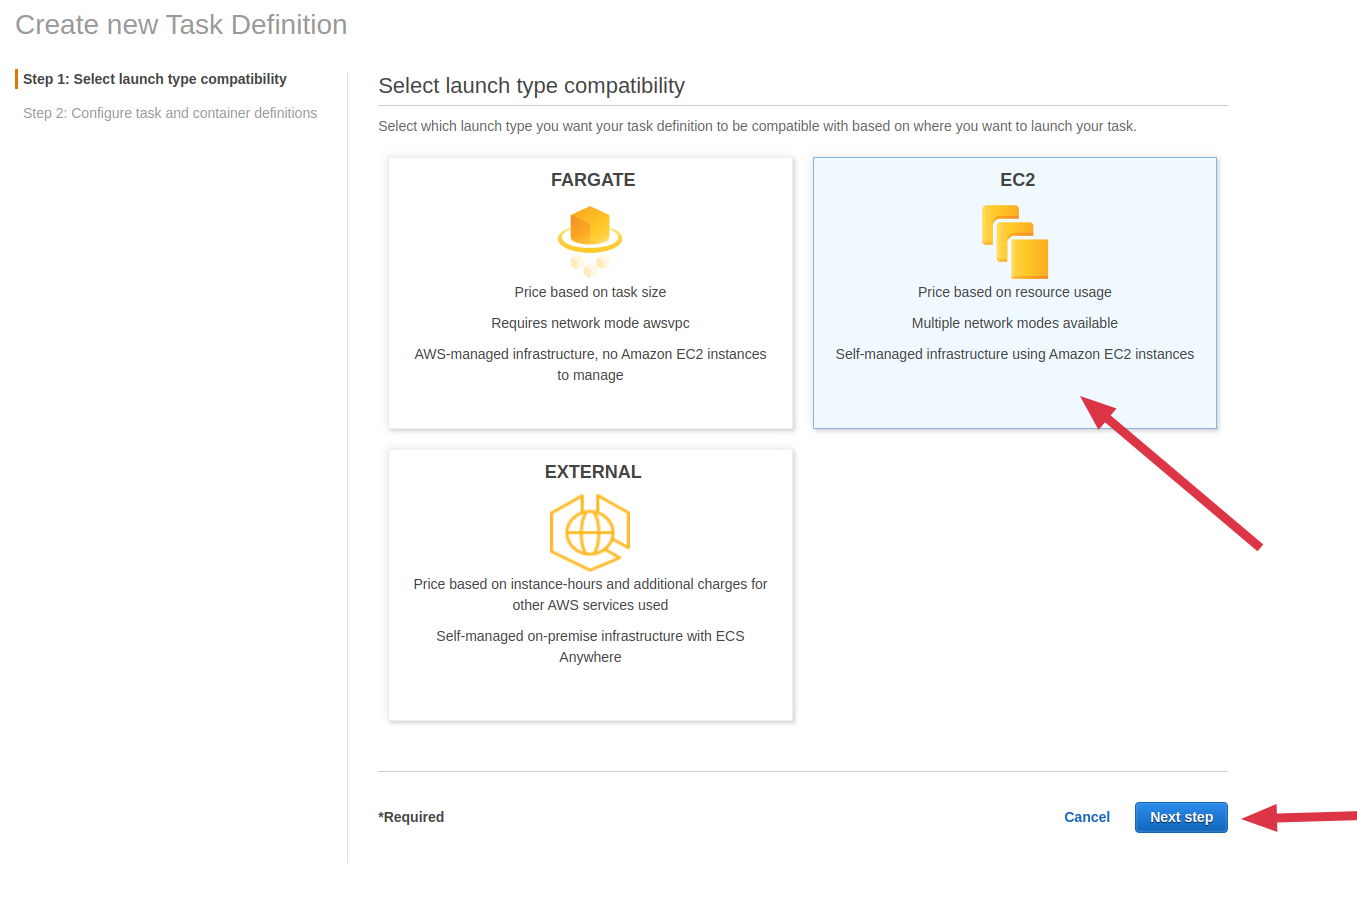Click 'Self-managed infrastructure using Amazon EC2 instances'

click(1014, 354)
